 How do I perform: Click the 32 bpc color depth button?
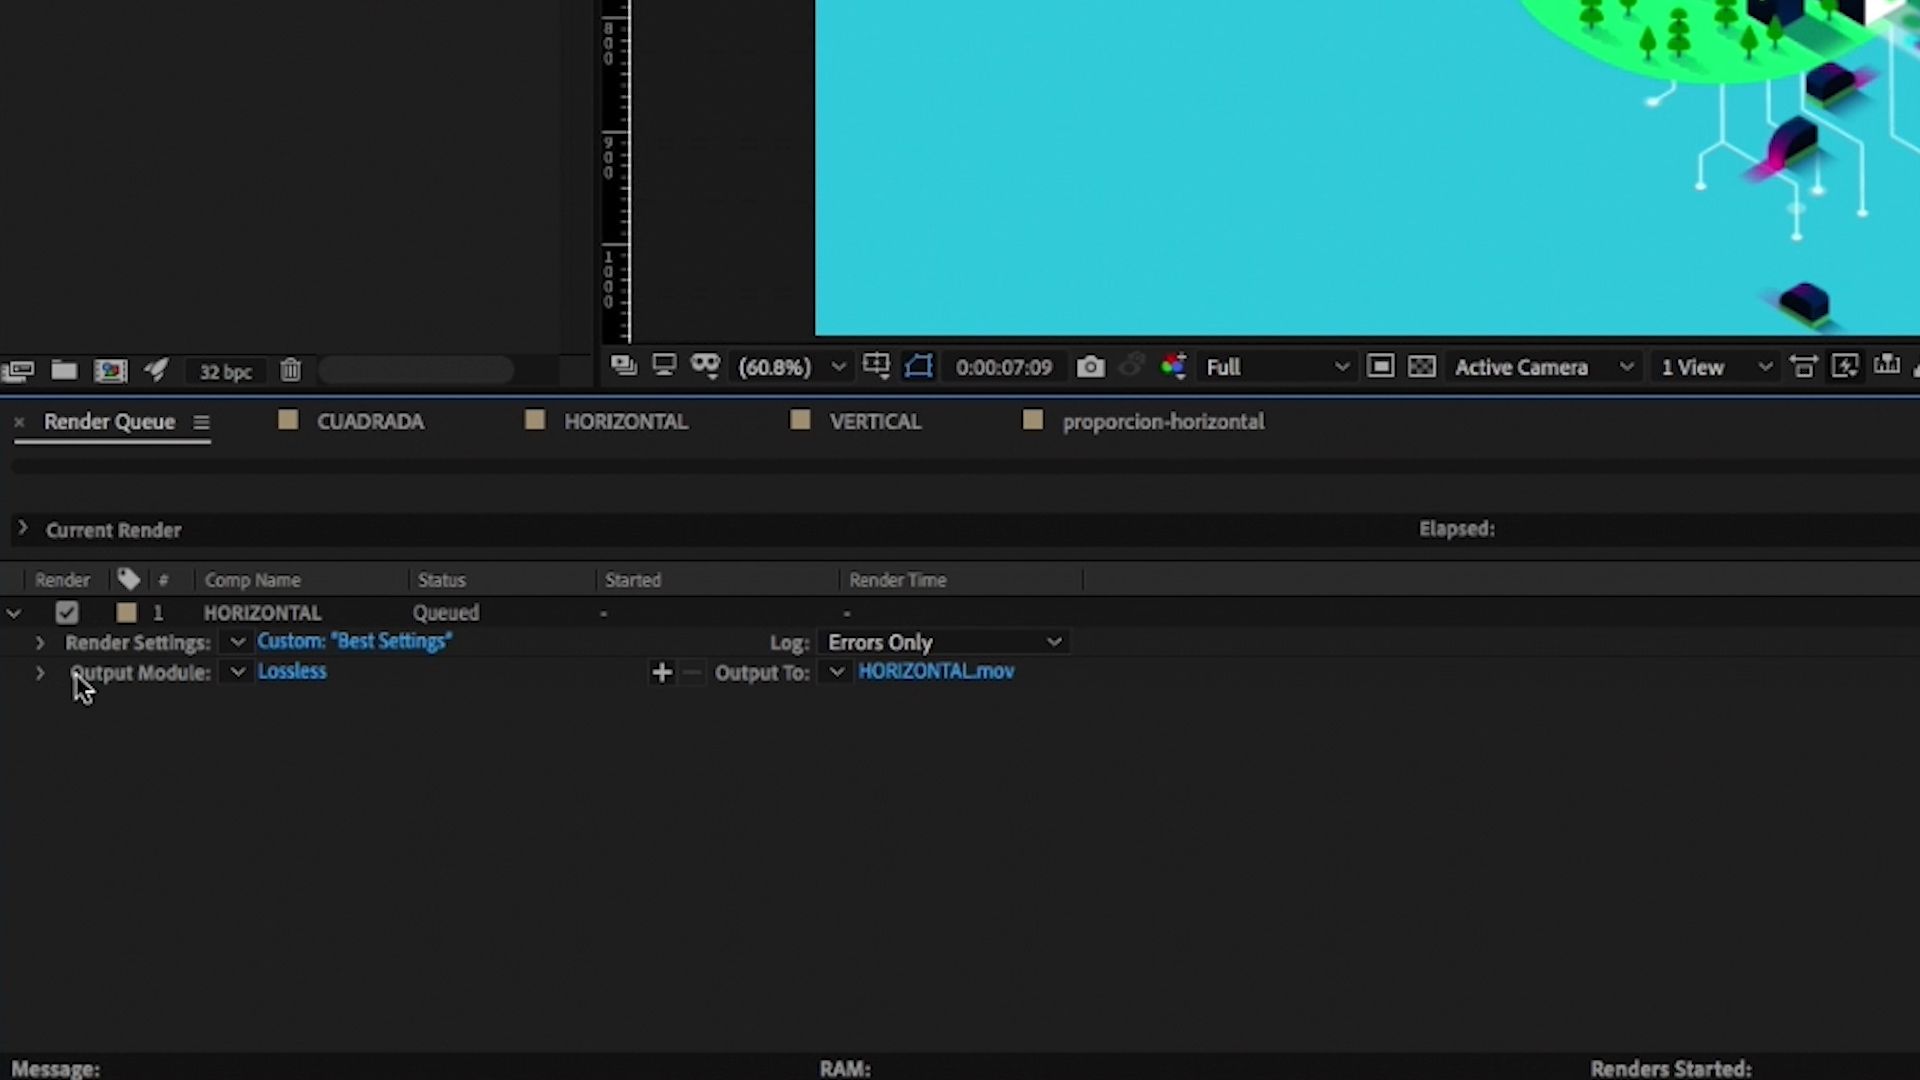(225, 372)
